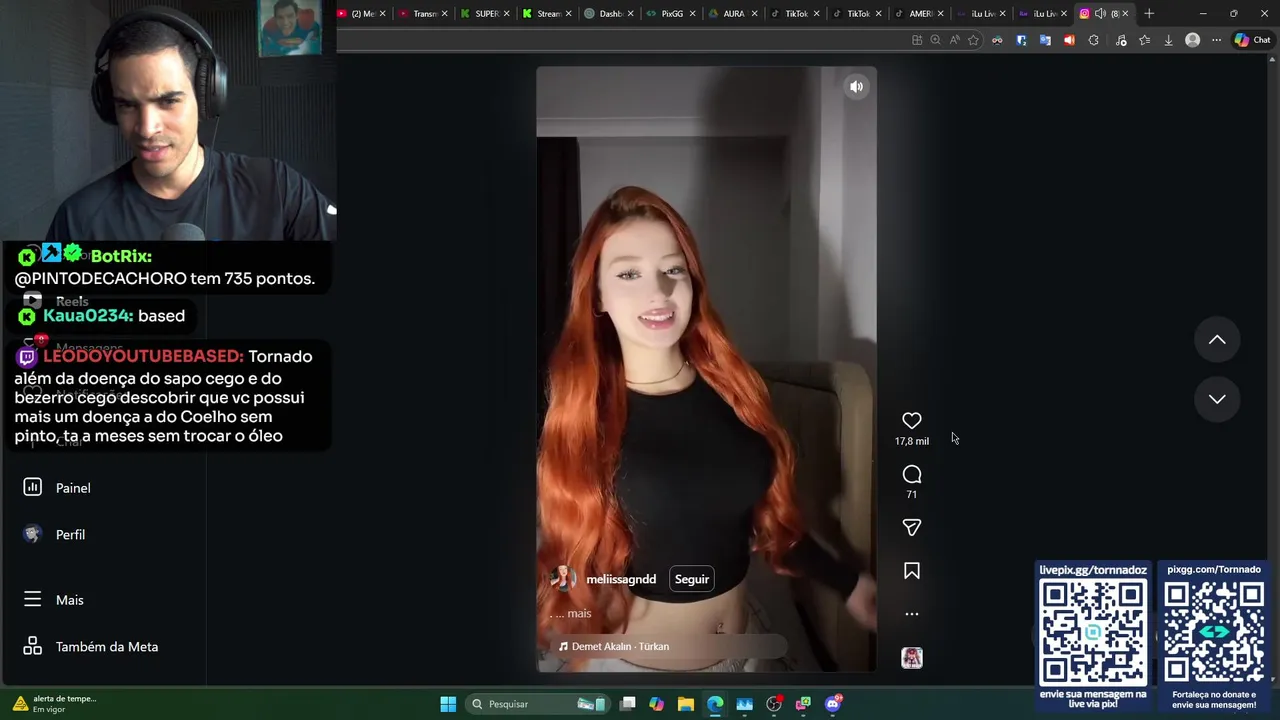Open the Edge downloads icon
This screenshot has width=1280, height=720.
pos(1168,40)
